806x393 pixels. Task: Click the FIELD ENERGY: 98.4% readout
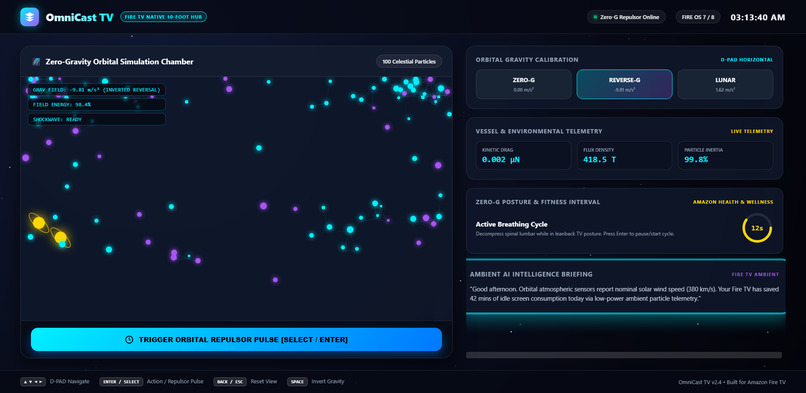click(96, 104)
